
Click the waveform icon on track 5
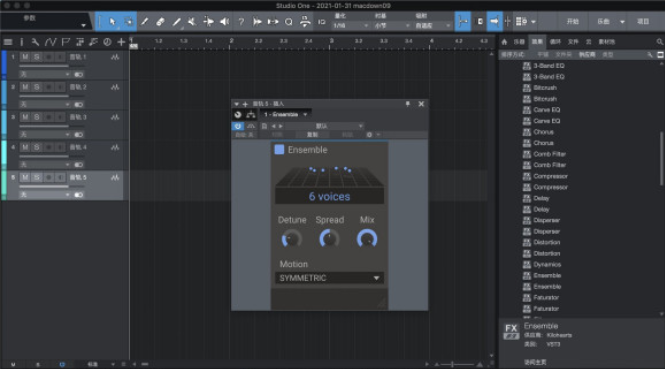click(x=115, y=178)
